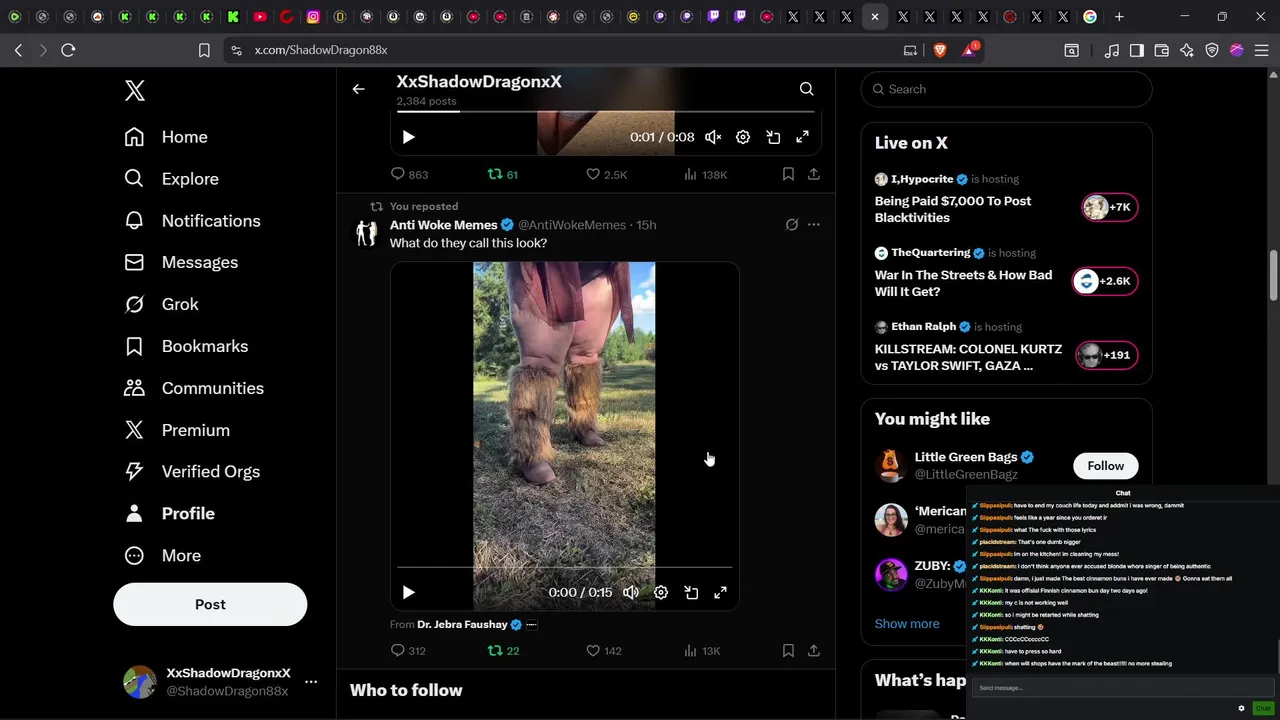
Task: Share the top post
Action: (x=814, y=174)
